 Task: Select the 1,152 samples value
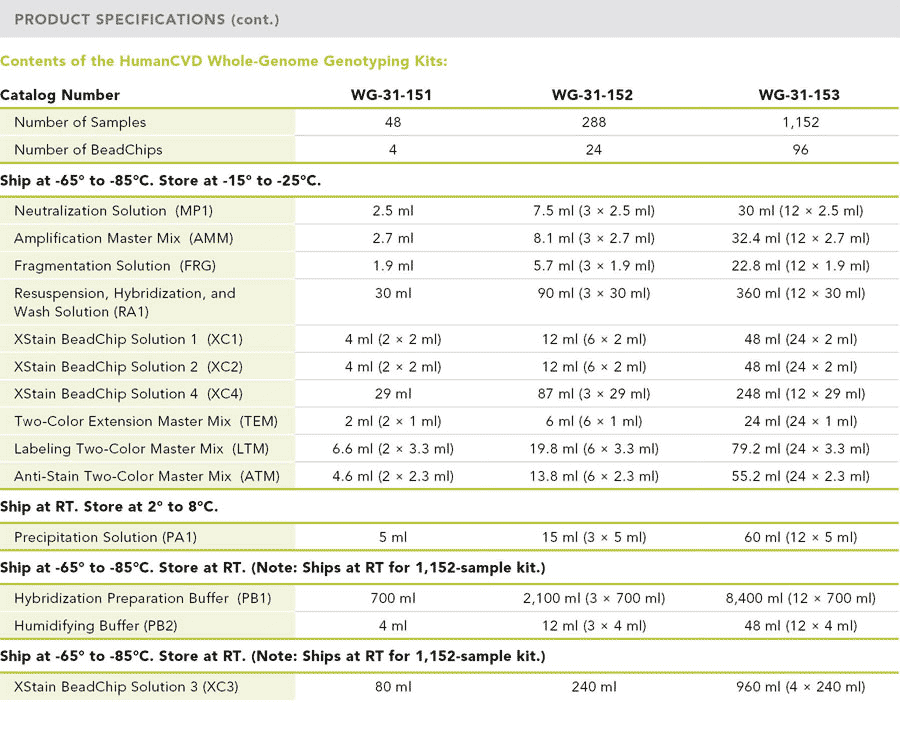tap(801, 122)
